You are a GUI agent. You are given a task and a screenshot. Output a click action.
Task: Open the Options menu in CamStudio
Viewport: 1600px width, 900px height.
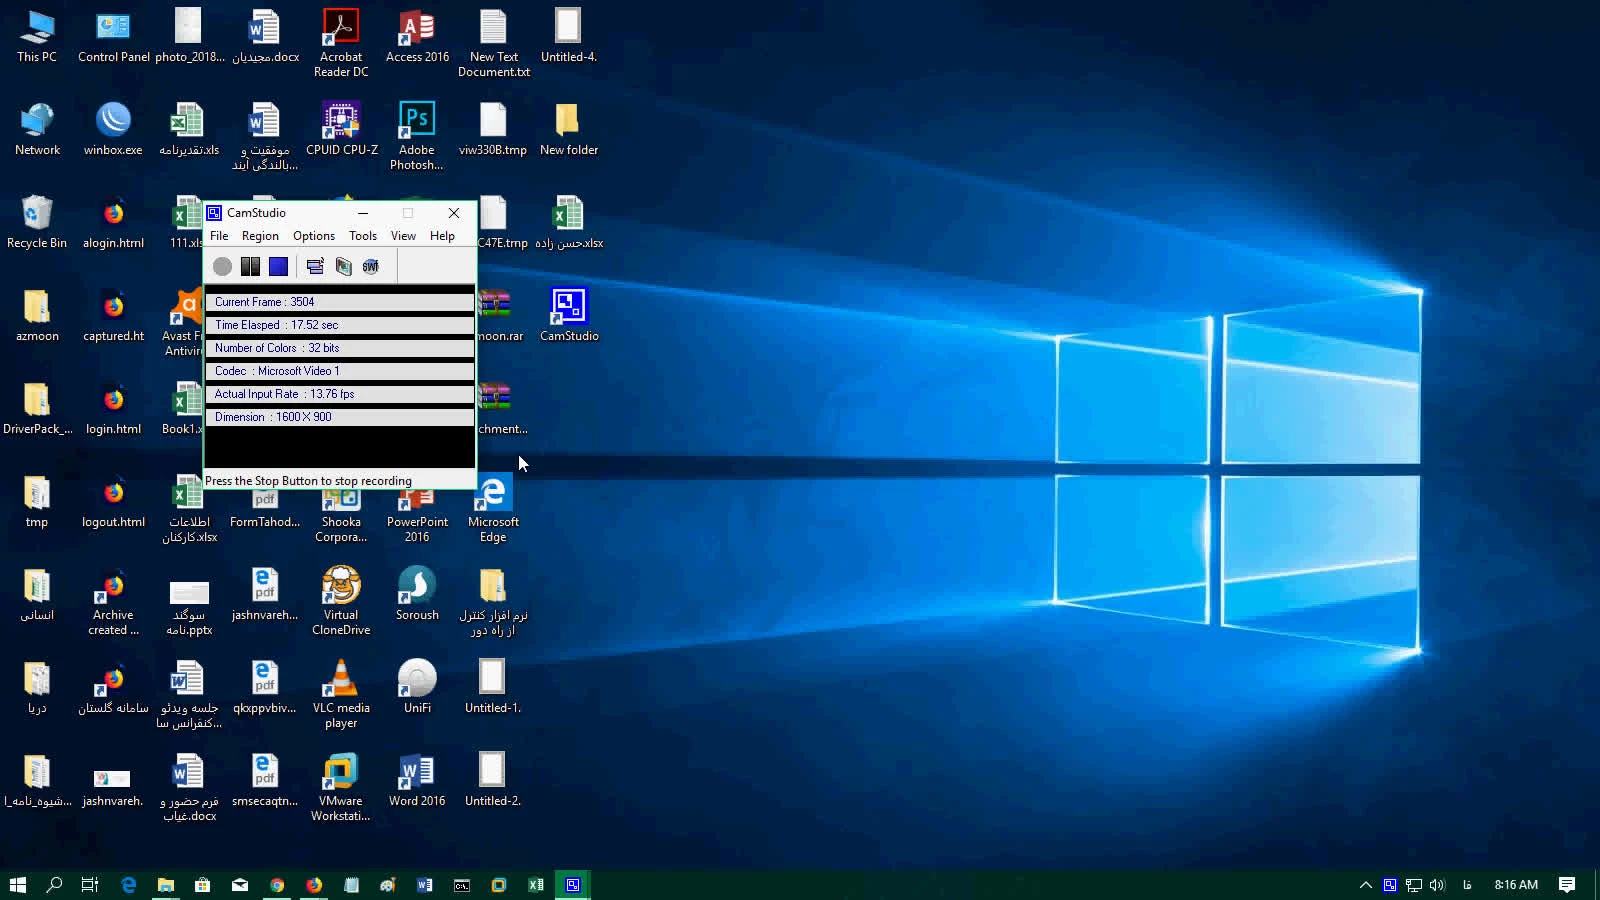pos(313,236)
